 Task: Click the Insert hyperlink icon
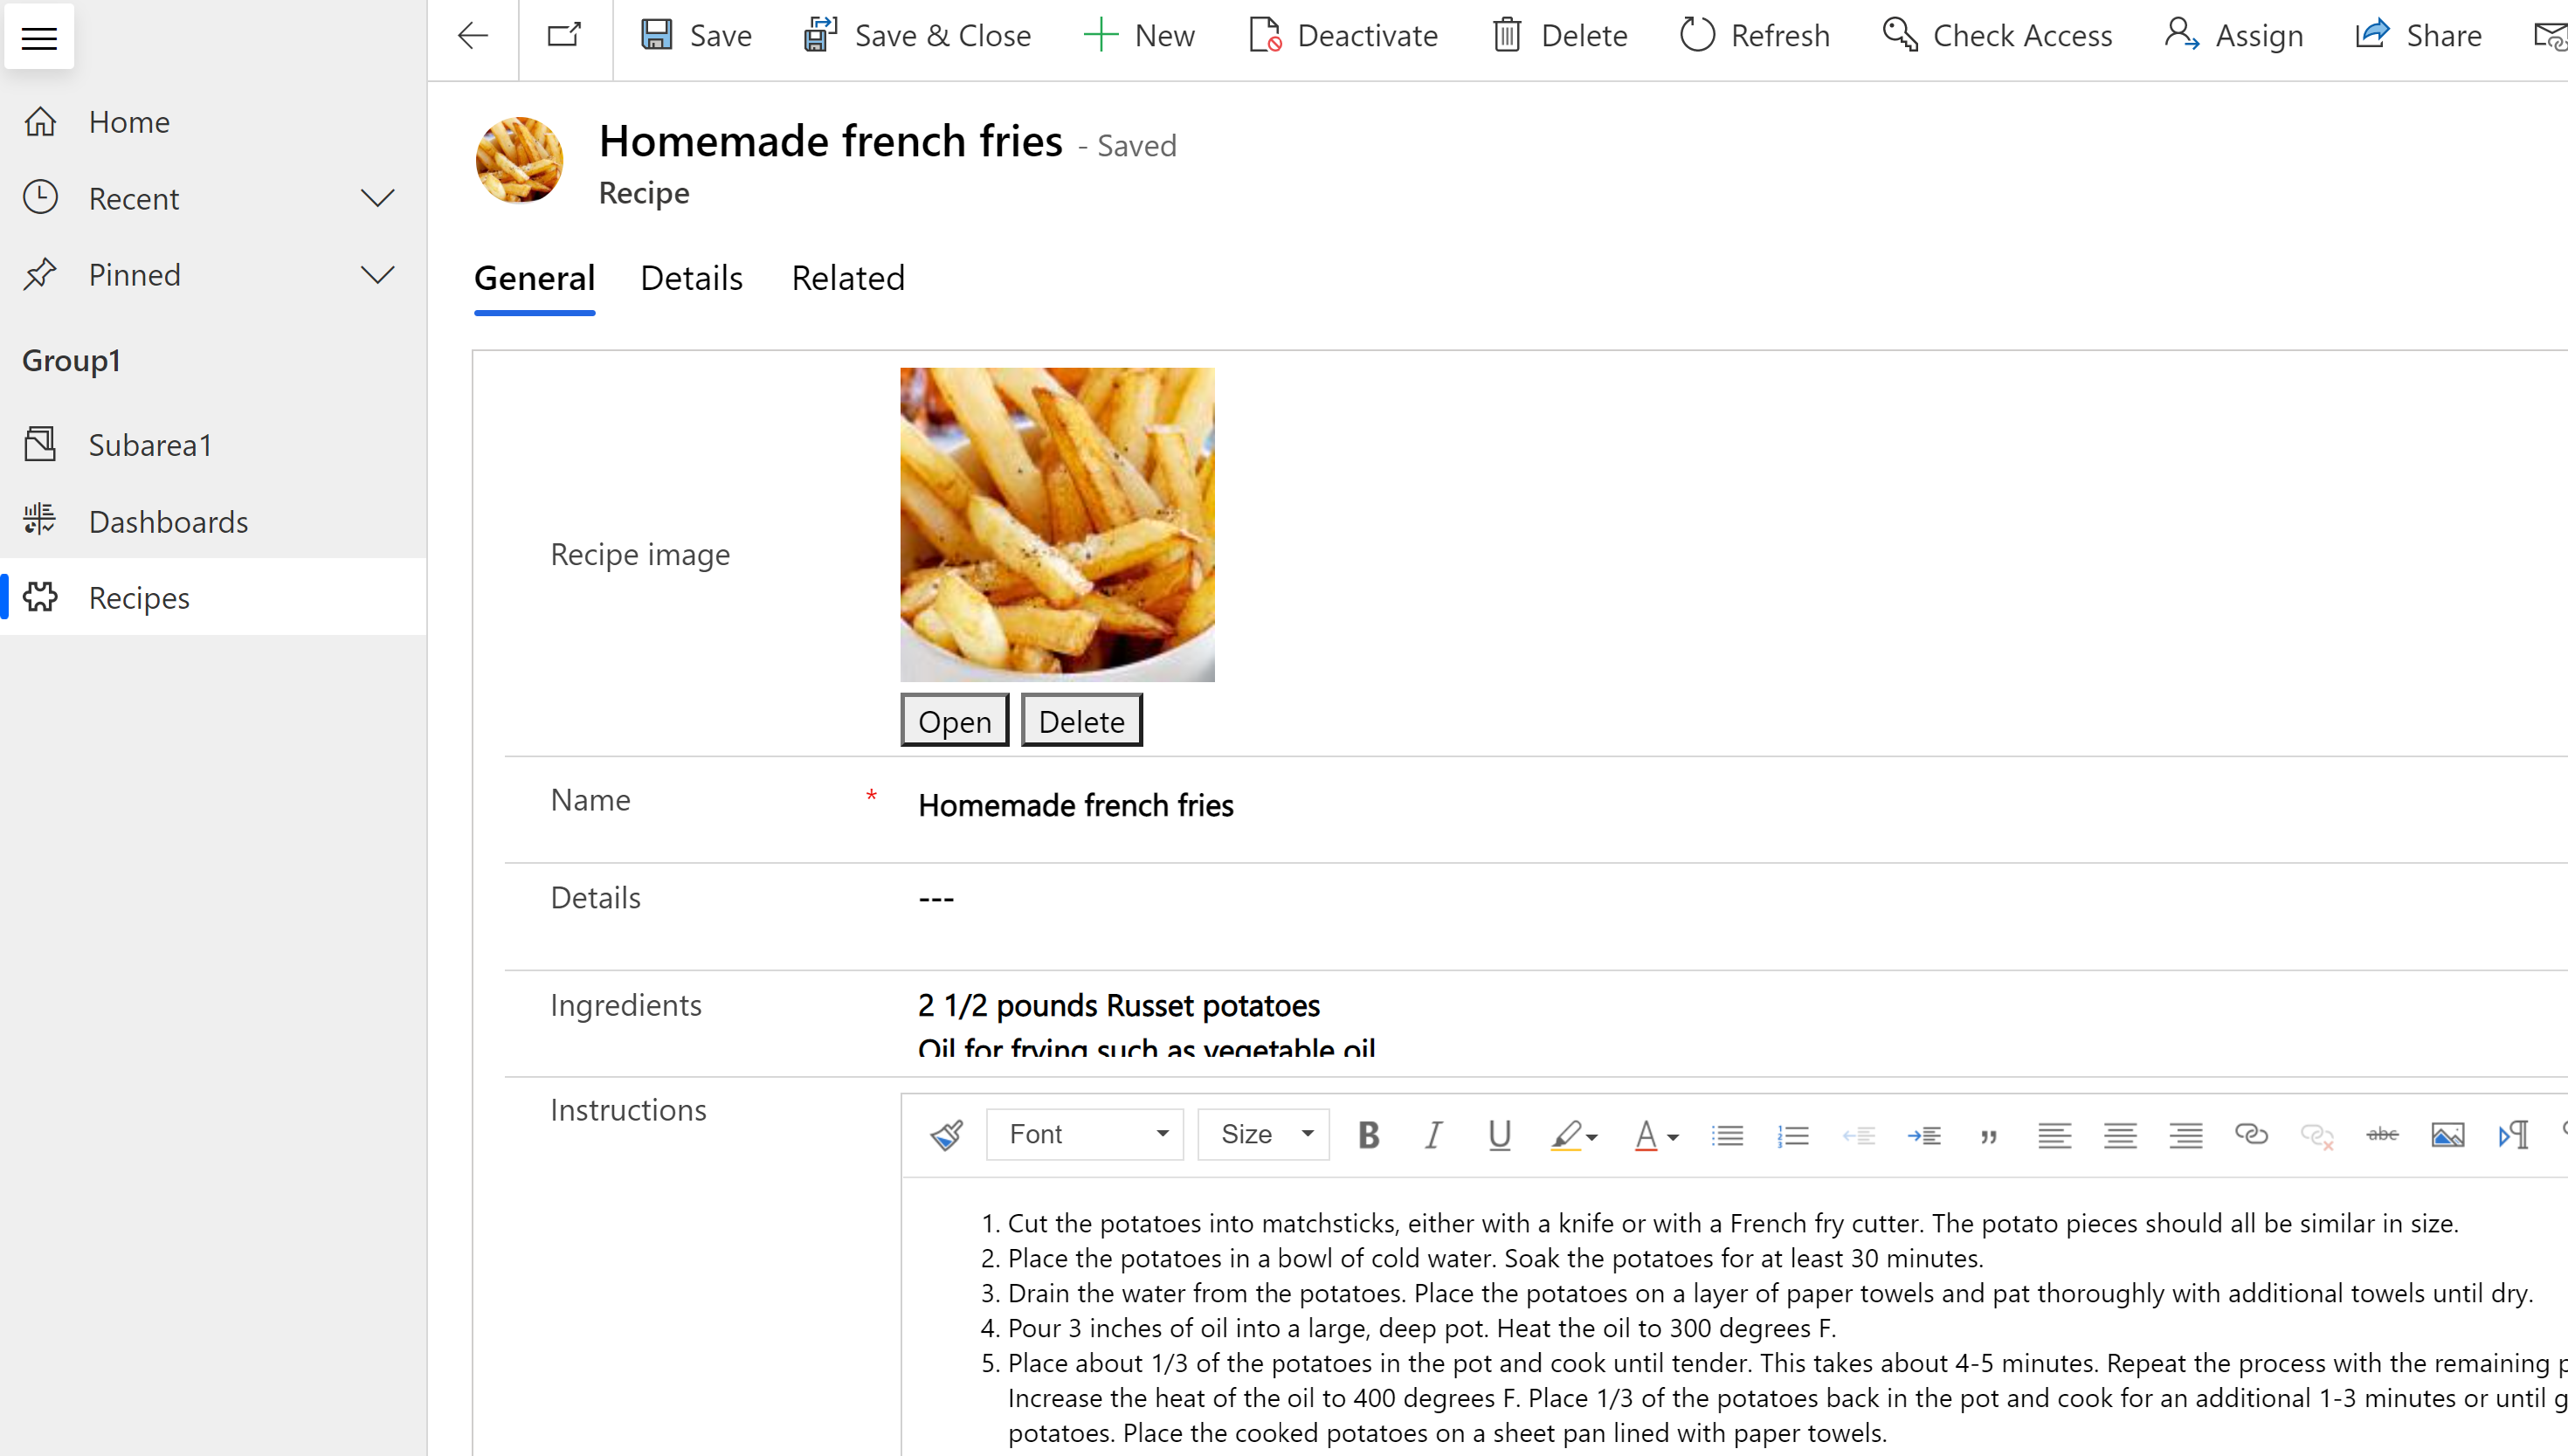(2251, 1132)
